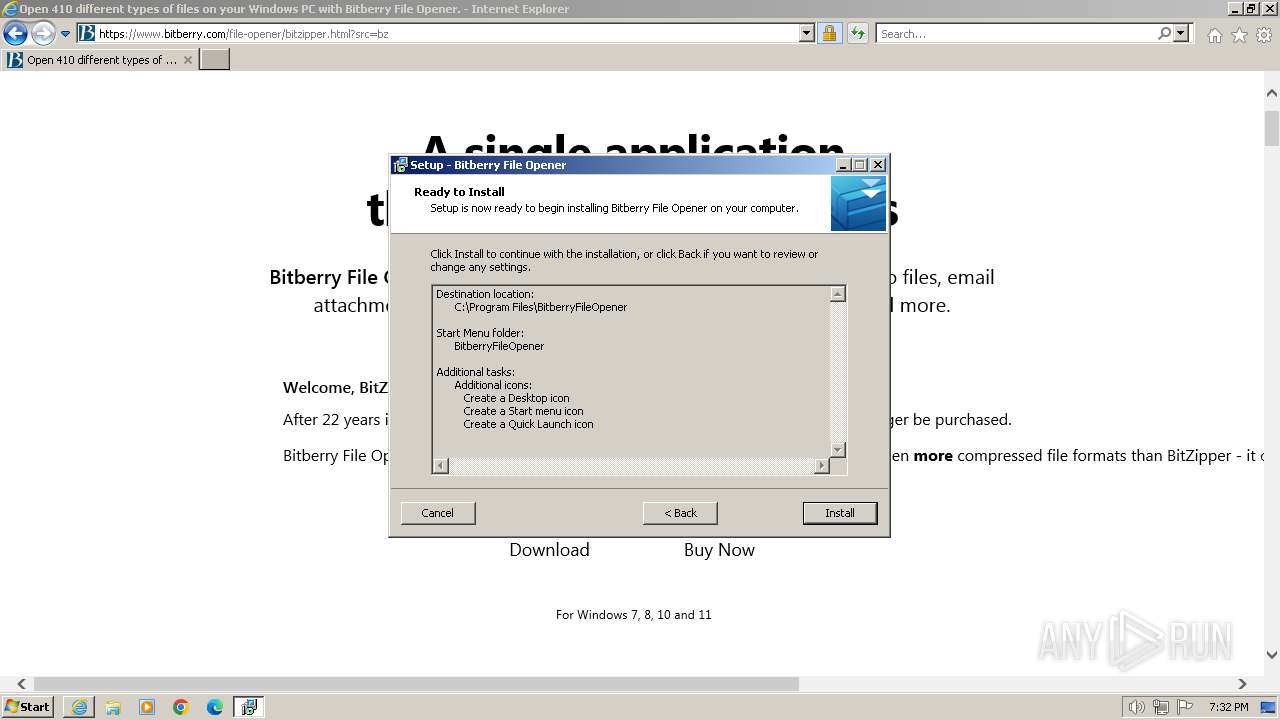Click summary box scroll right arrow
Image resolution: width=1280 pixels, height=720 pixels.
822,466
